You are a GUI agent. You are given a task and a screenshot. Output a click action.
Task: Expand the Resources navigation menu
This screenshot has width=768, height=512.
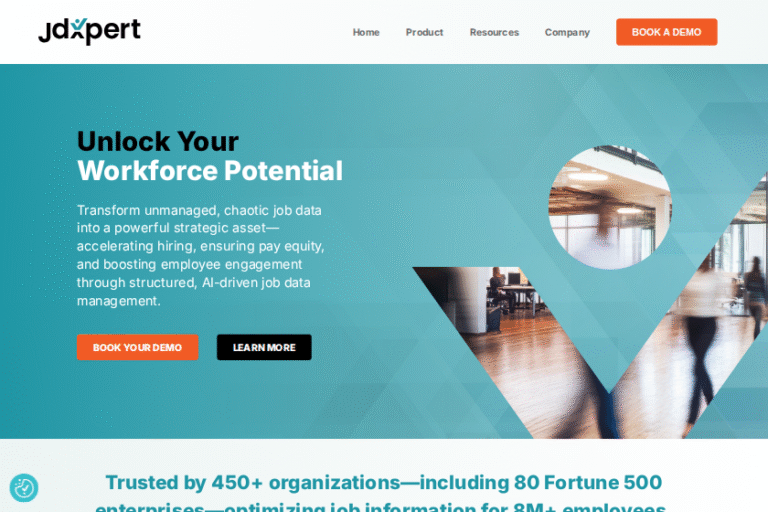click(494, 32)
